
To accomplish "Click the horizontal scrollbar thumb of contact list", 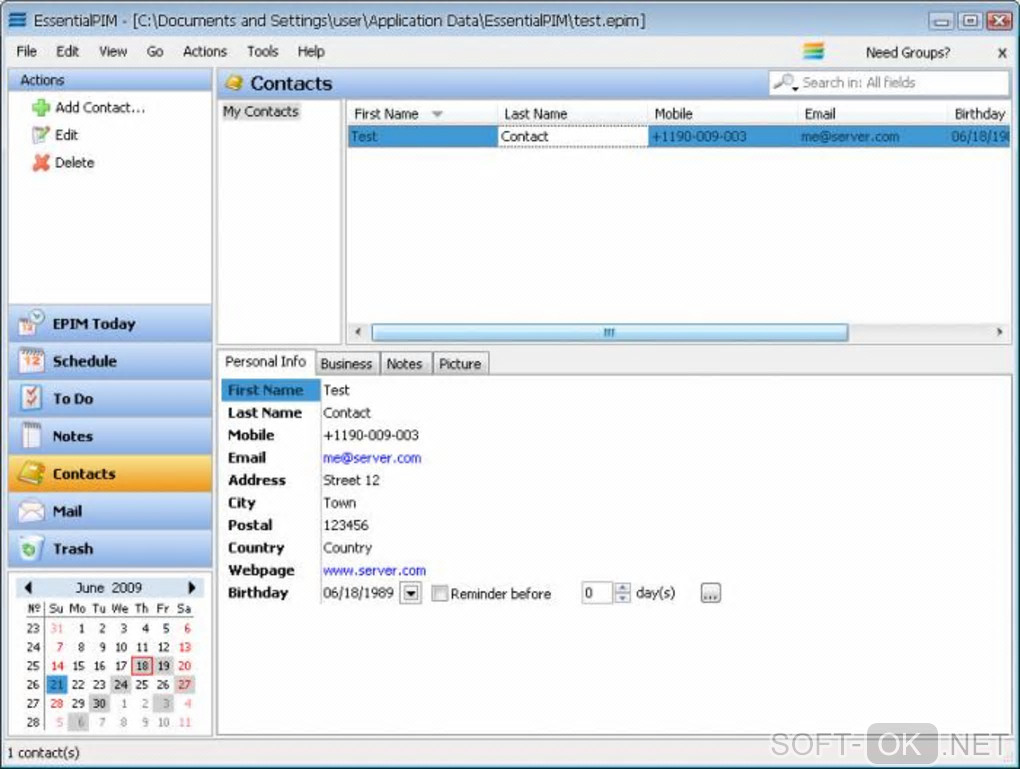I will click(610, 332).
